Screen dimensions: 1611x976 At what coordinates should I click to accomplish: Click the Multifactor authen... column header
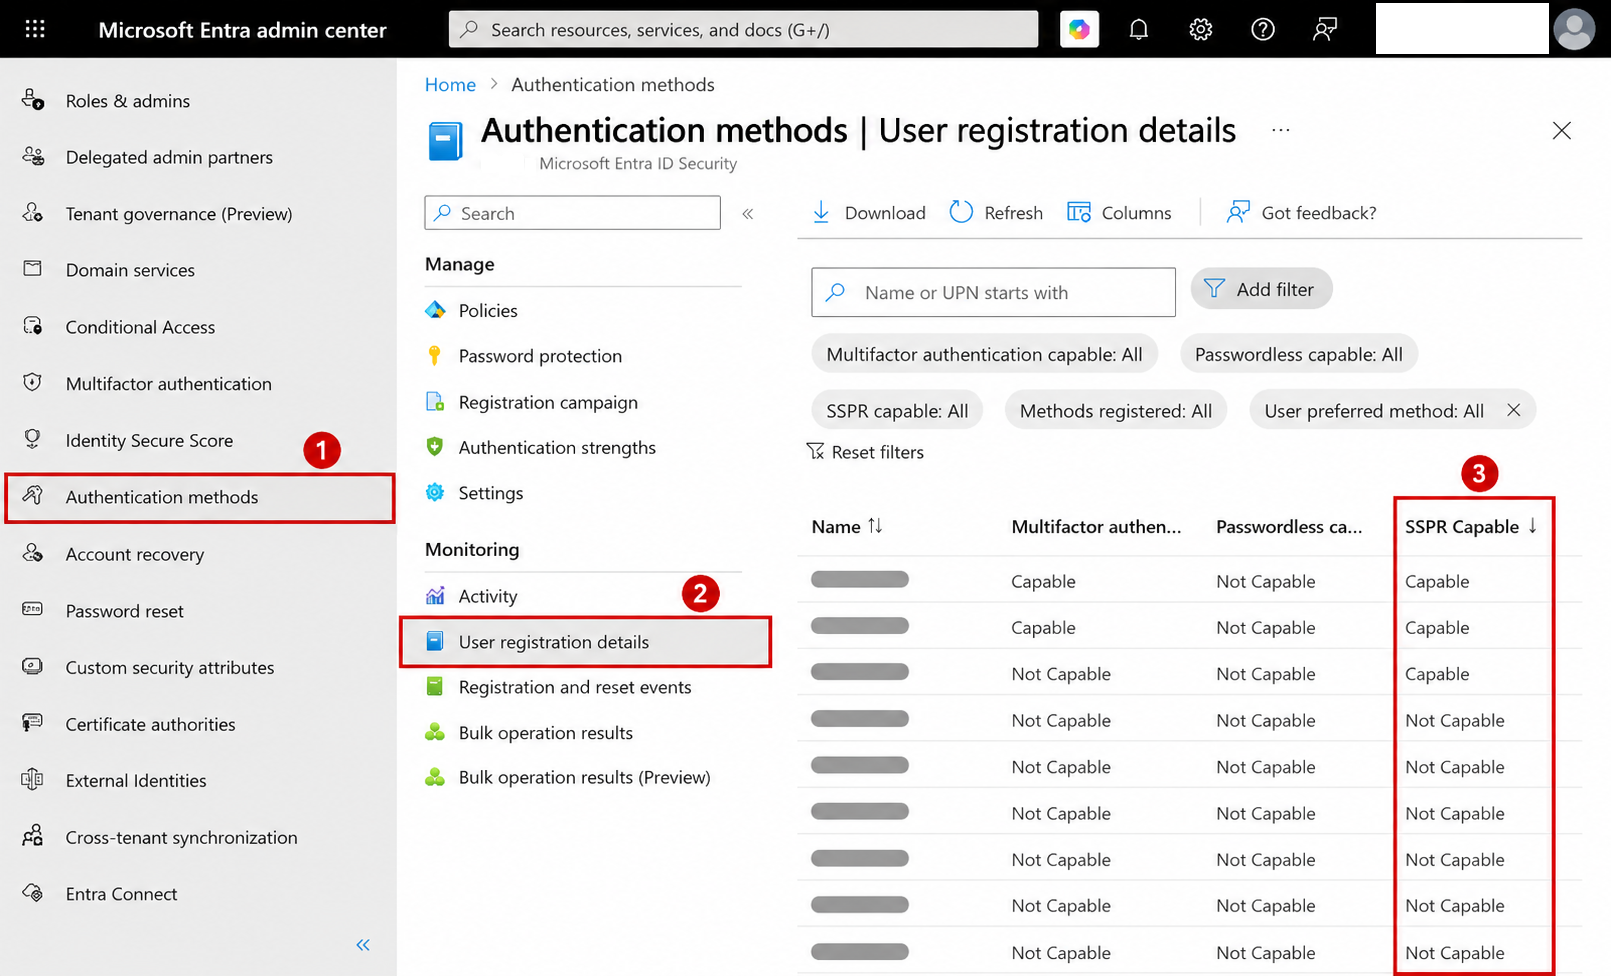(1096, 527)
